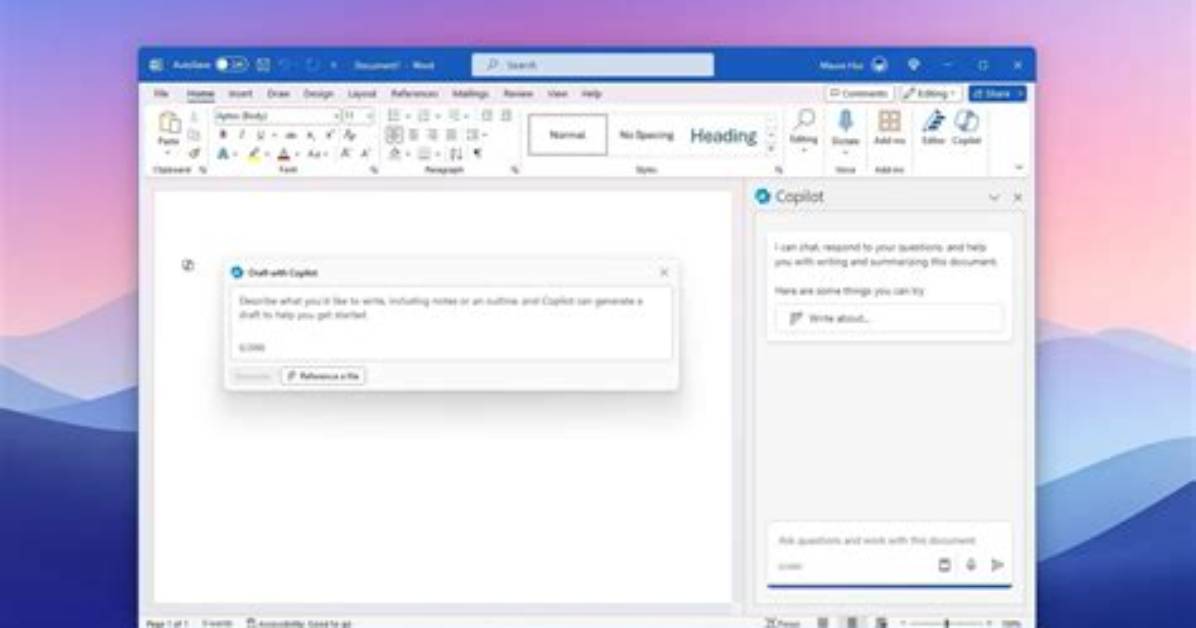This screenshot has height=628, width=1196.
Task: Apply italic formatting
Action: [242, 135]
